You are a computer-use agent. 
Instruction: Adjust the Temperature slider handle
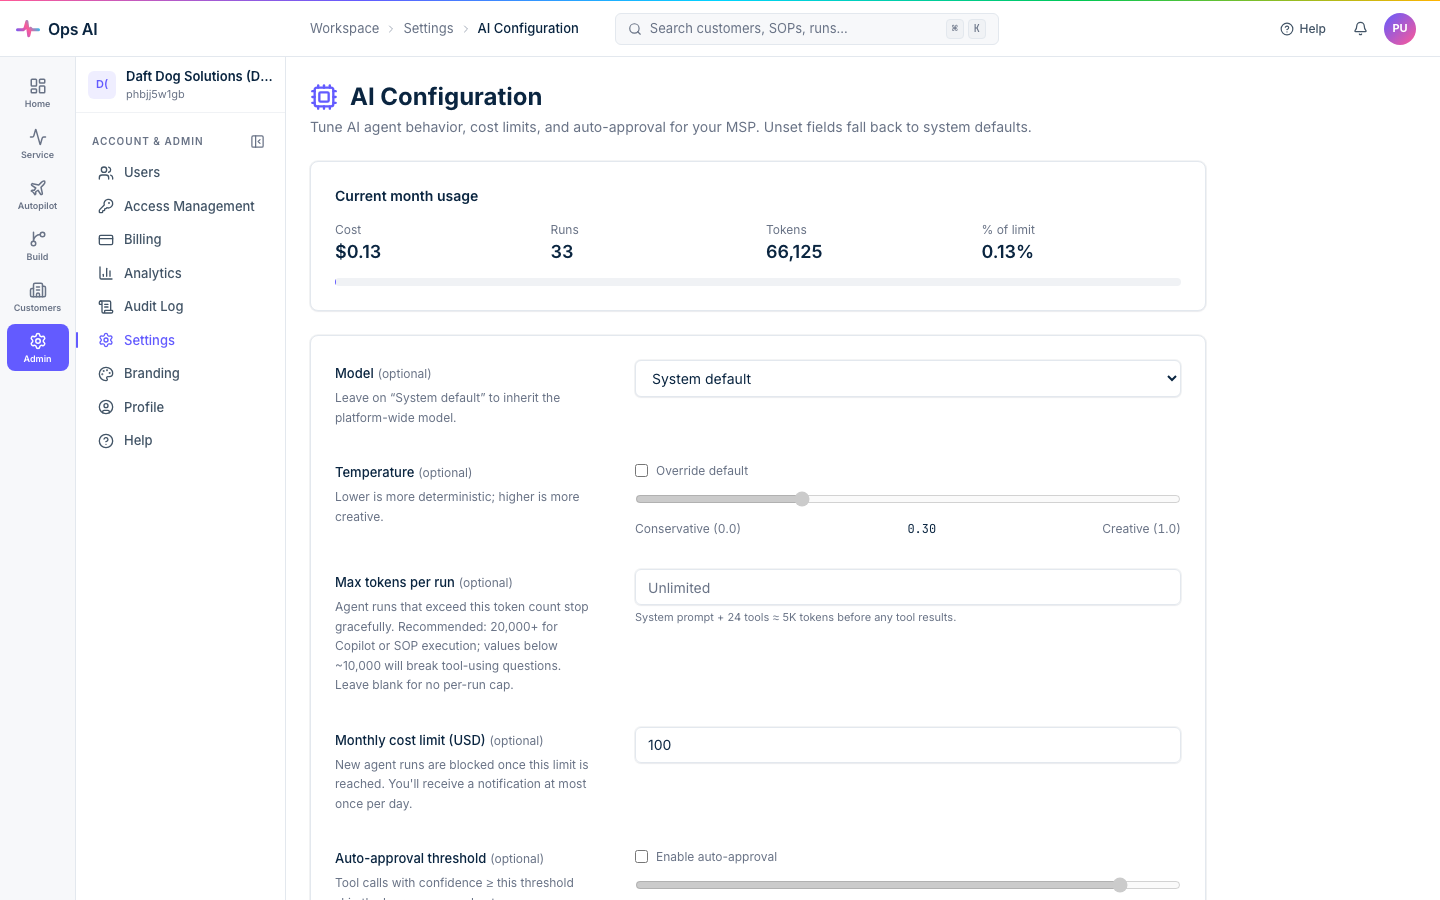802,499
